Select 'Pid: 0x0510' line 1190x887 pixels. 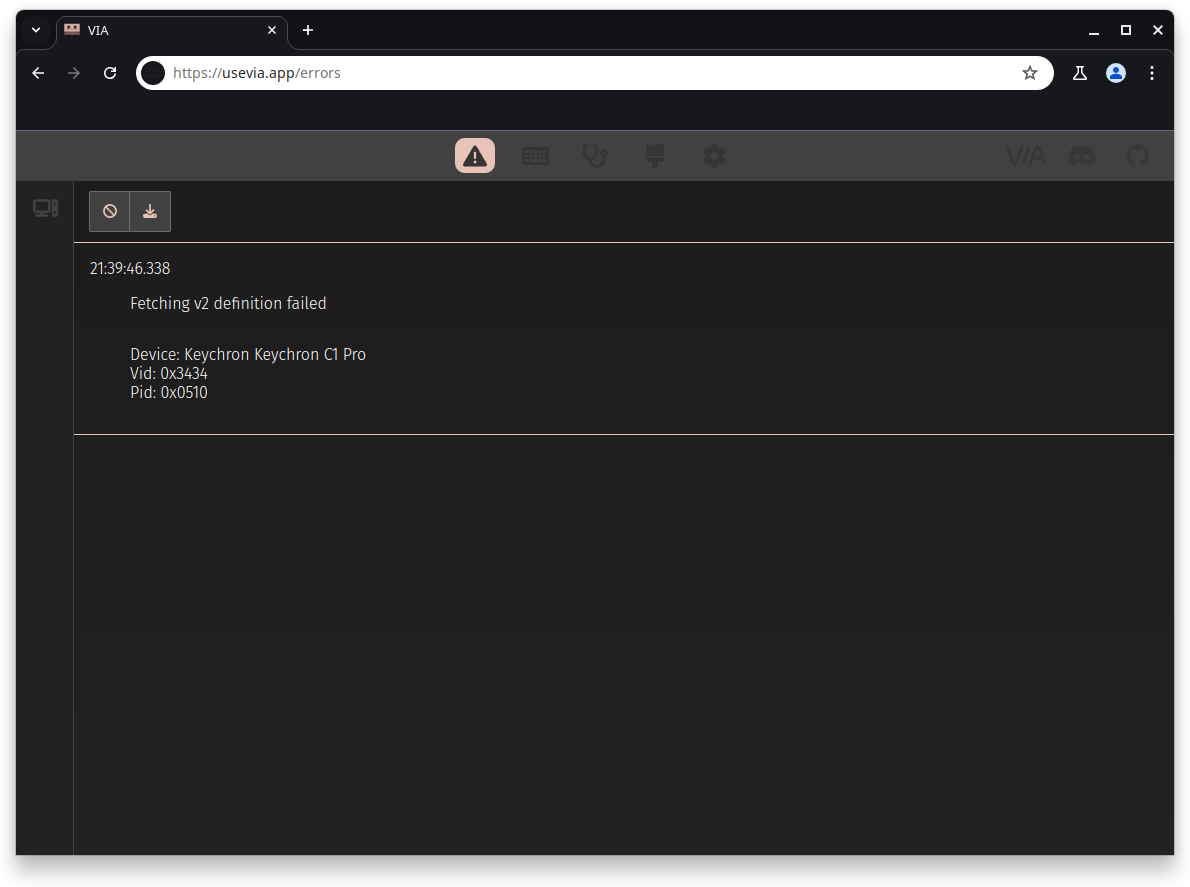(x=168, y=392)
